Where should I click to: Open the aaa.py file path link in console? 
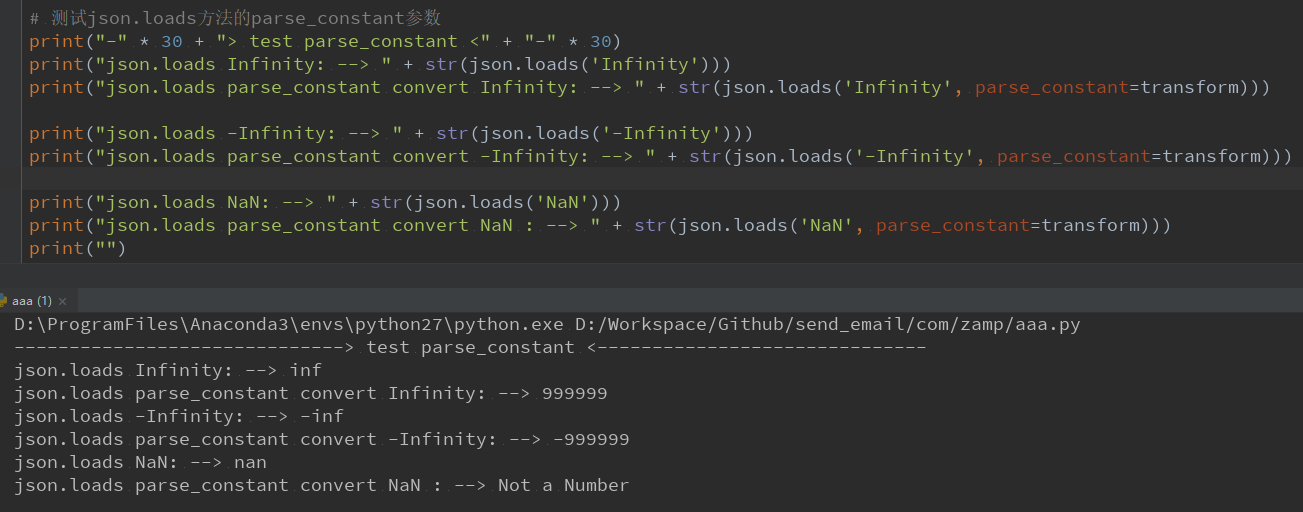coord(827,324)
